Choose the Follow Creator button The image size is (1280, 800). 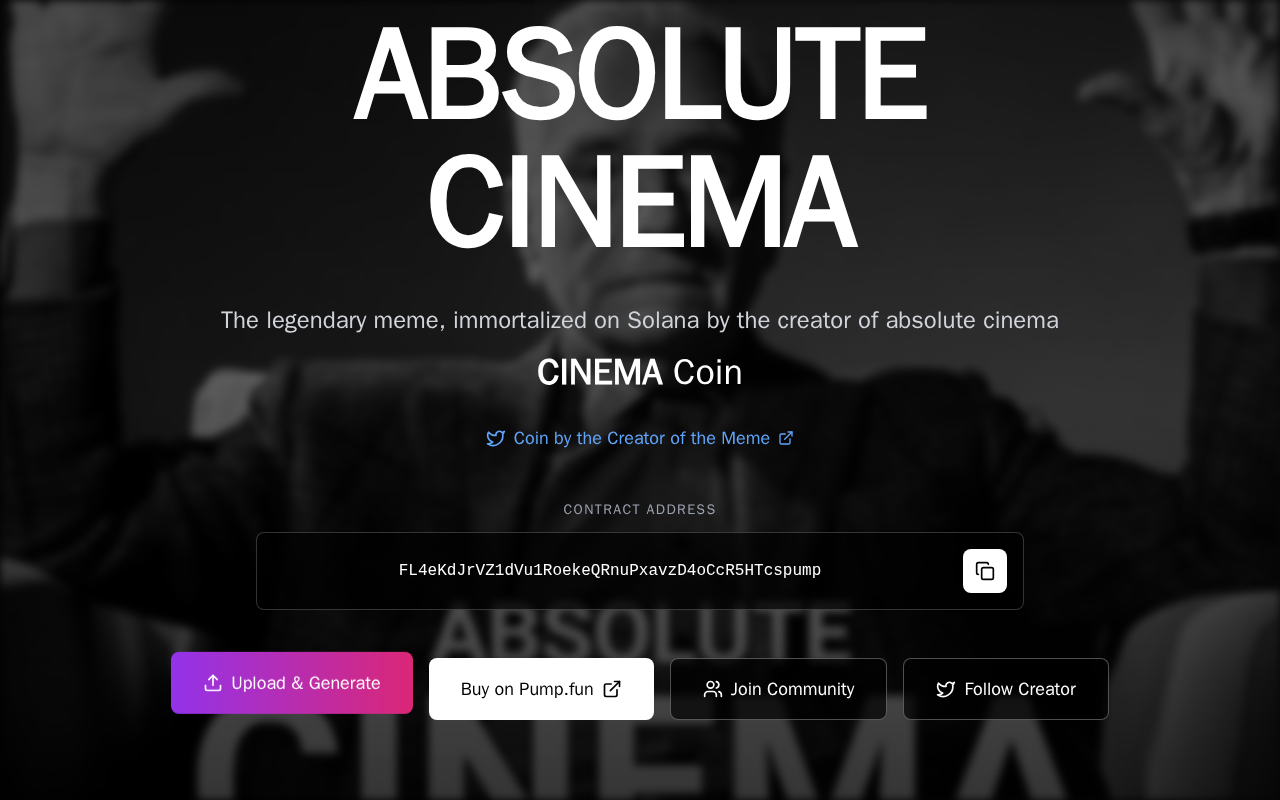[1006, 689]
